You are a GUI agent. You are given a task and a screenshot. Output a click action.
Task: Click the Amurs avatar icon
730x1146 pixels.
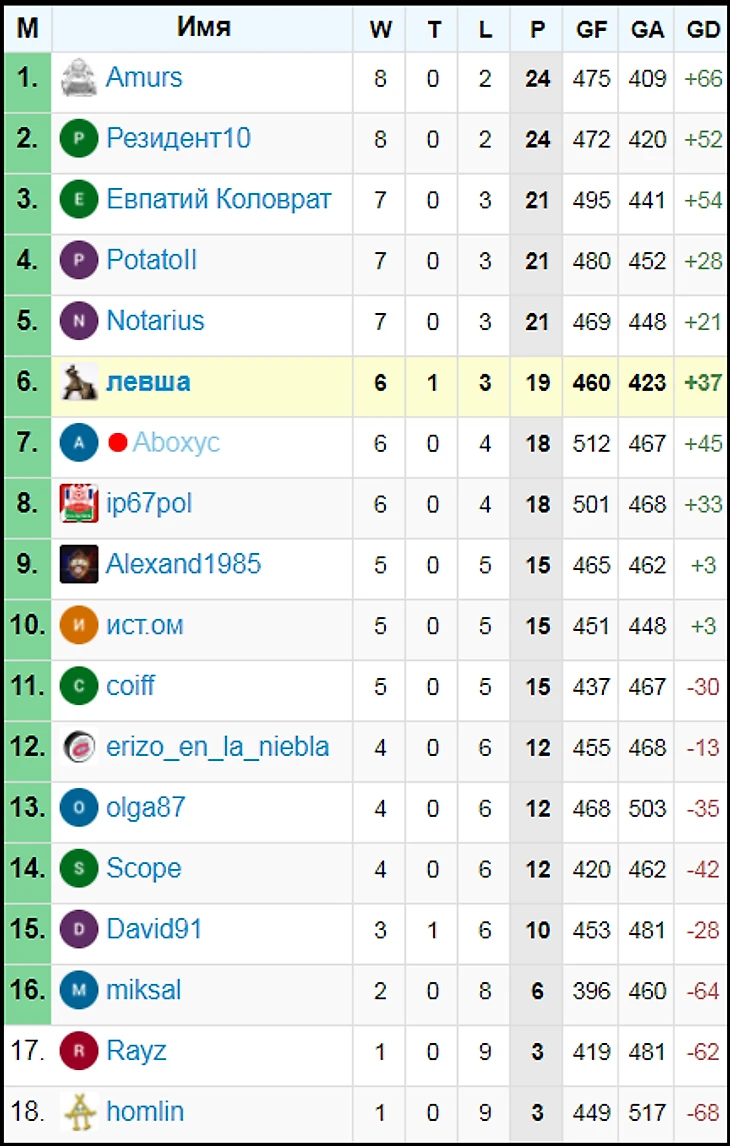point(79,77)
